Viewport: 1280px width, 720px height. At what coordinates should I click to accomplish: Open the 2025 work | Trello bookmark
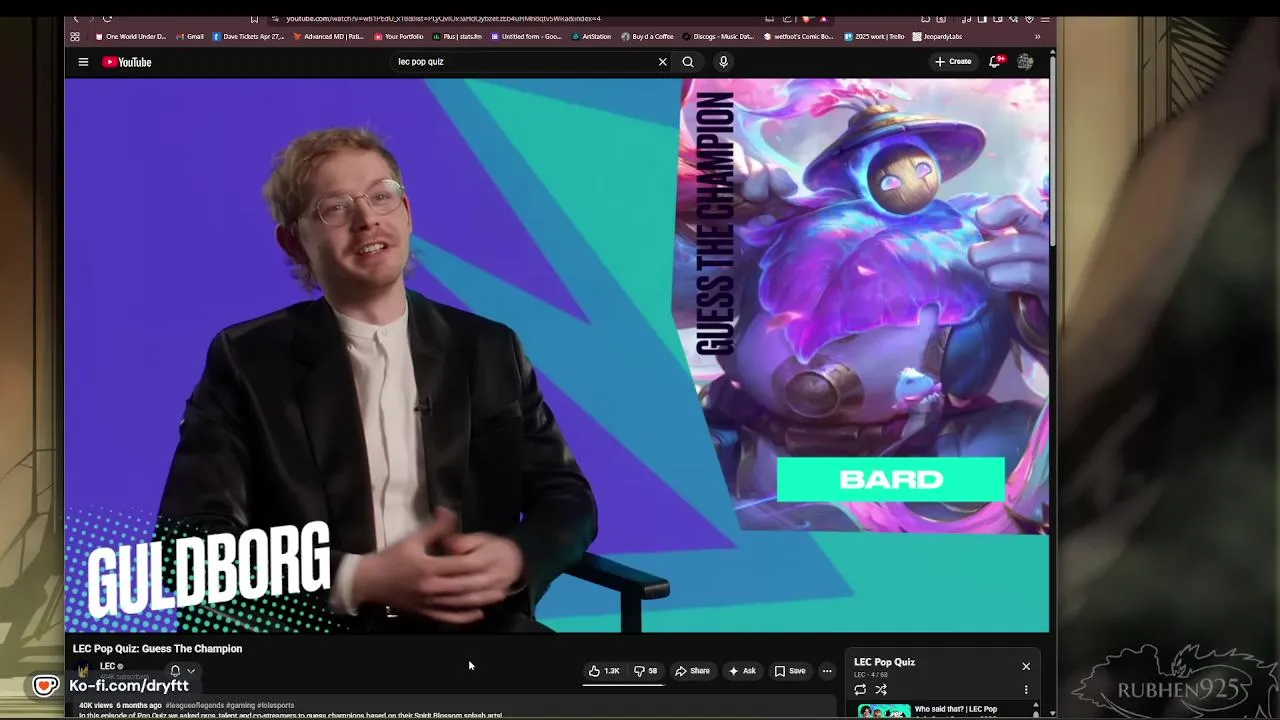pos(874,37)
